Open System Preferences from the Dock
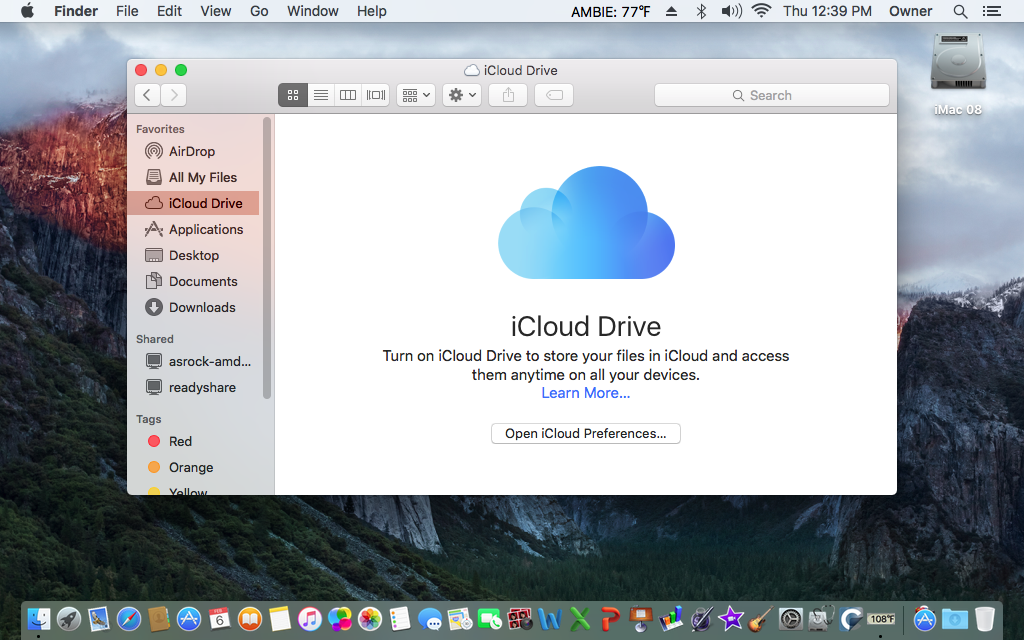 pyautogui.click(x=790, y=618)
